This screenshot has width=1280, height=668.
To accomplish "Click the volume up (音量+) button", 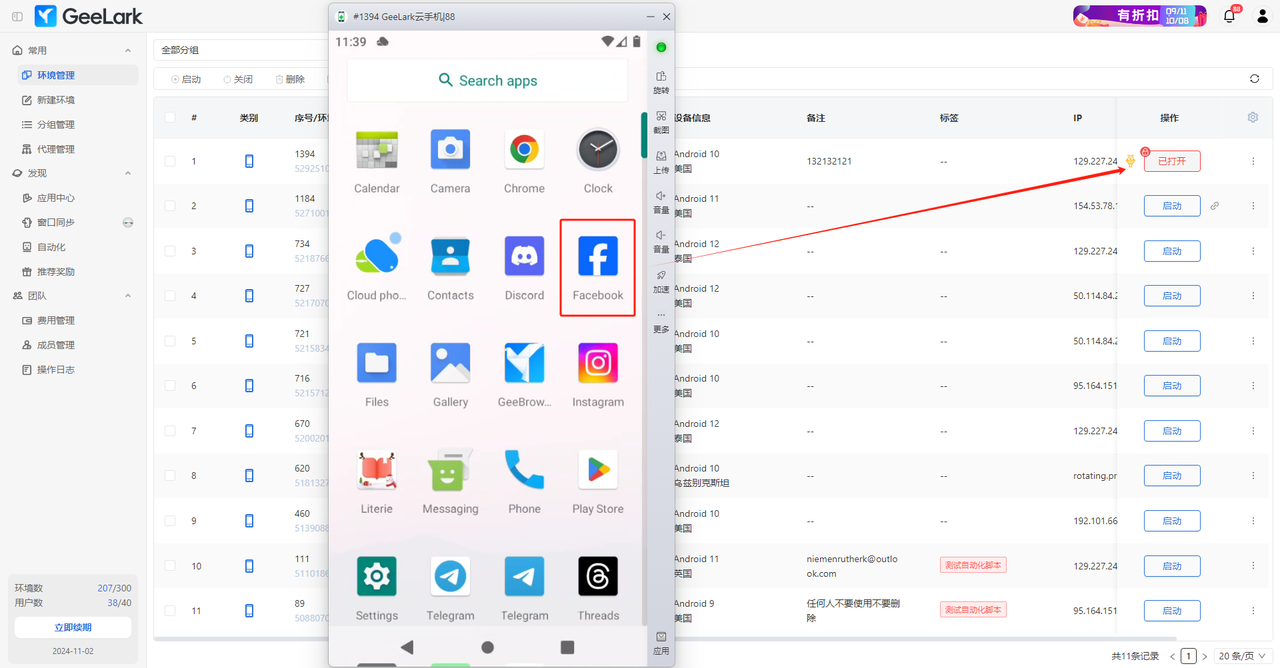I will (x=661, y=202).
